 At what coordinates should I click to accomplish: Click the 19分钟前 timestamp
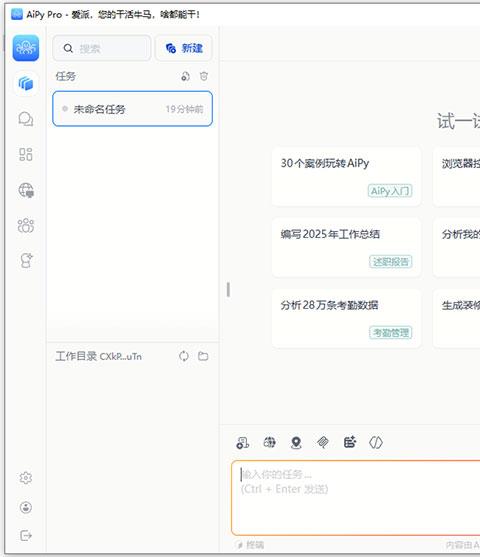pyautogui.click(x=184, y=109)
